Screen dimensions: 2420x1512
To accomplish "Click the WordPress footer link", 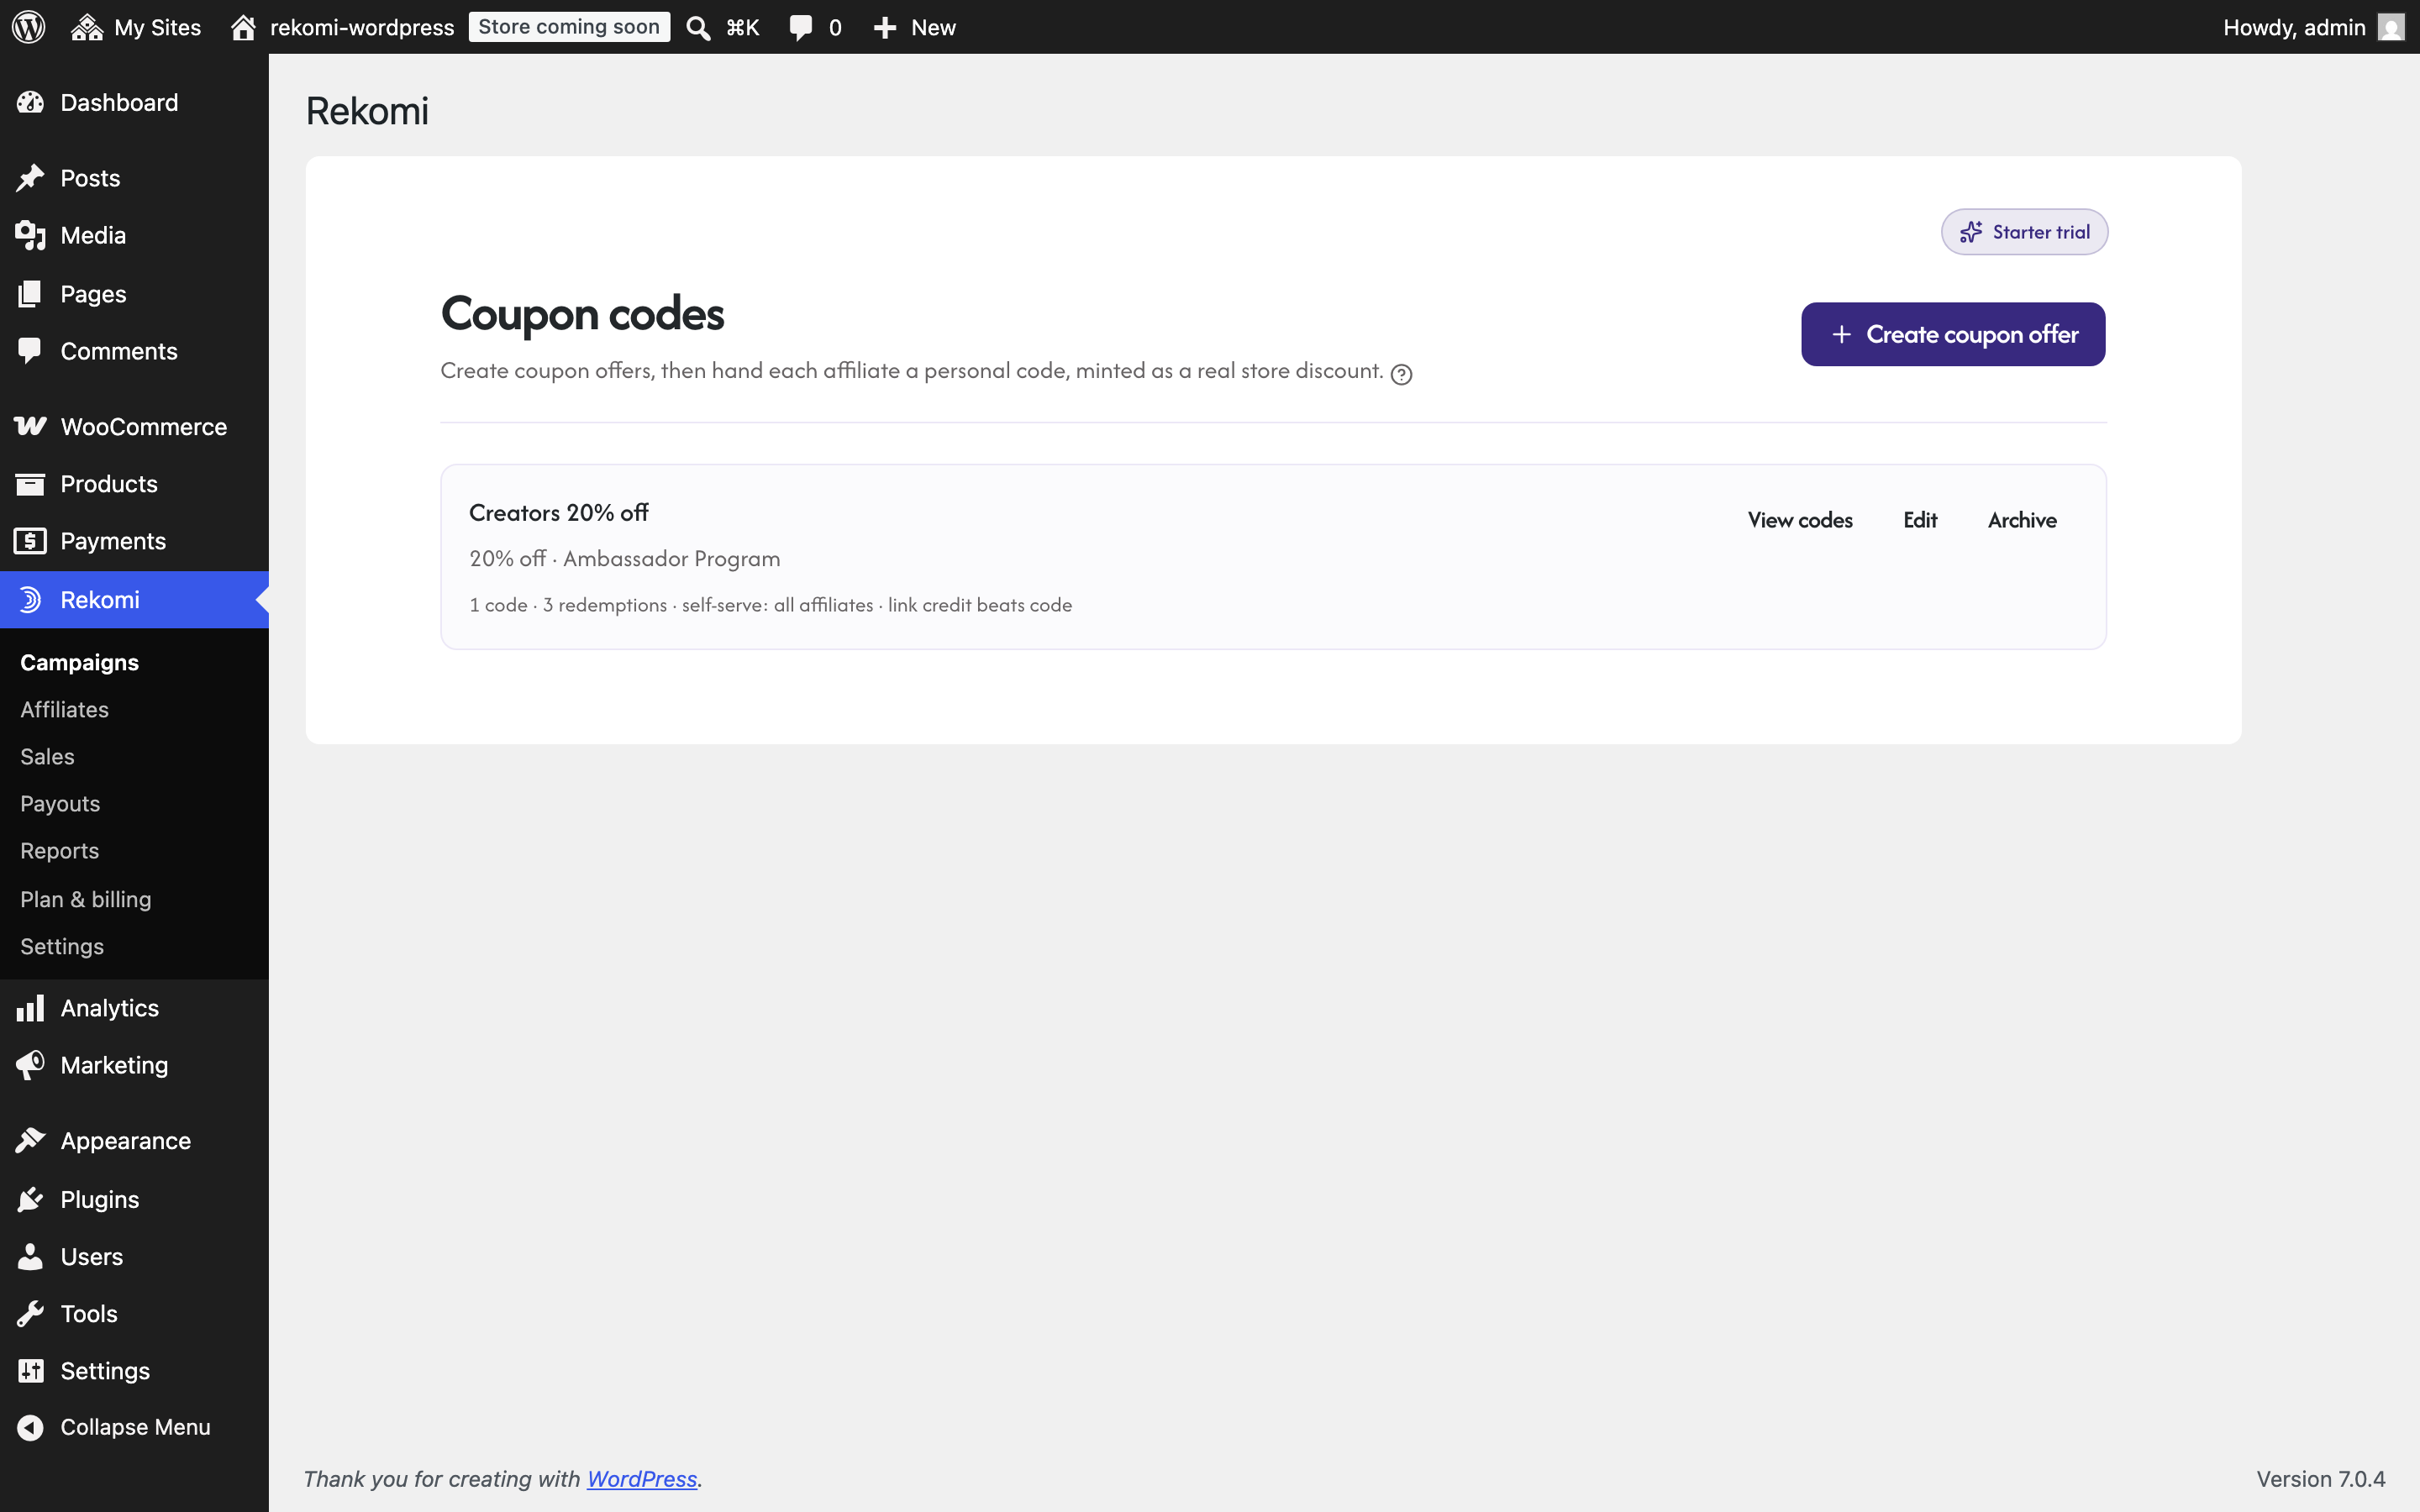I will tap(641, 1479).
